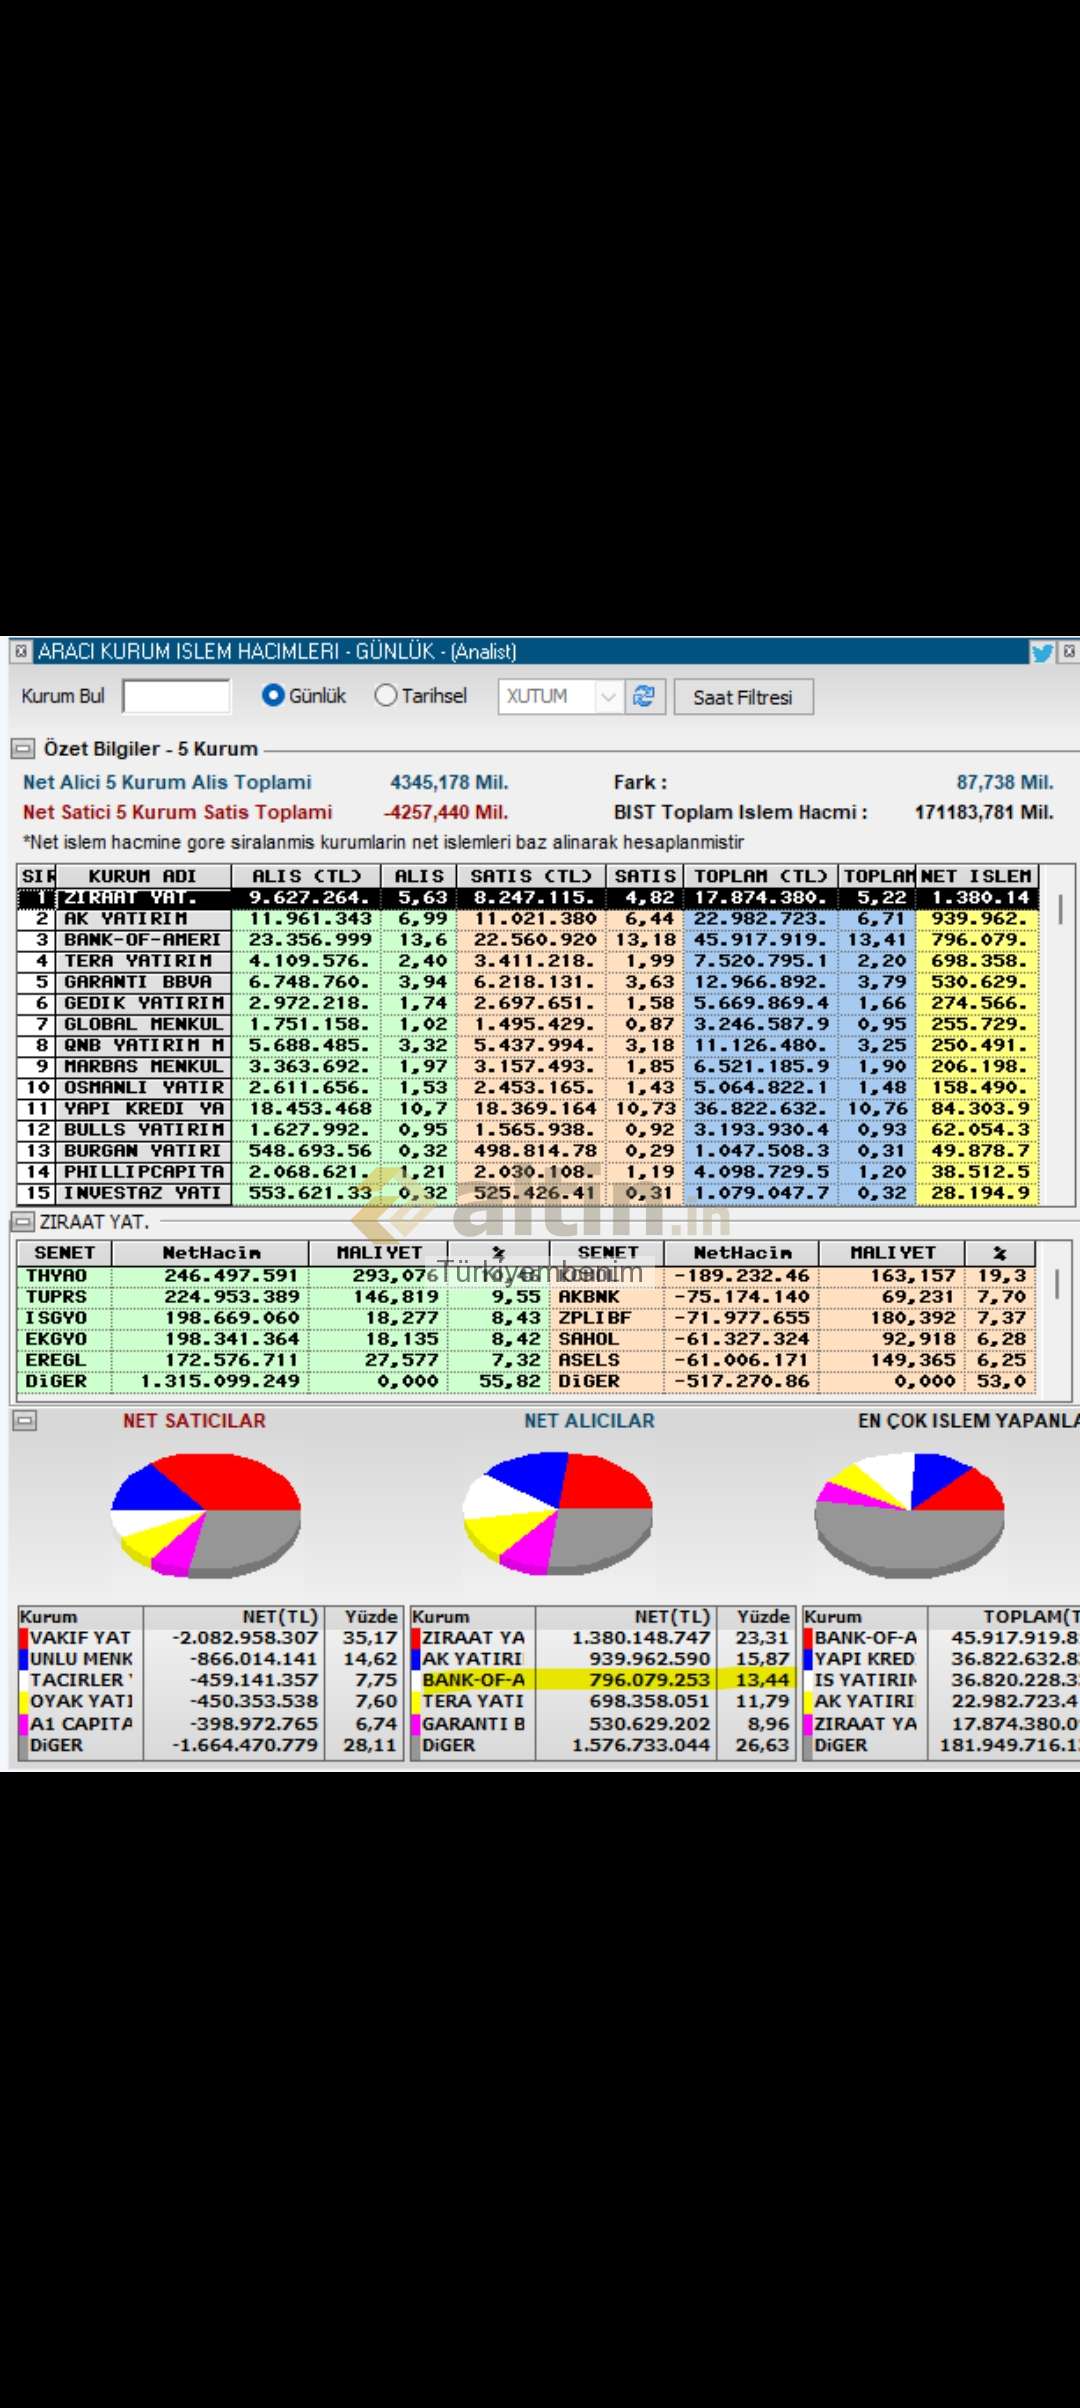The height and width of the screenshot is (2408, 1080).
Task: Click TERA YATI in the net buyers legend
Action: [473, 1701]
